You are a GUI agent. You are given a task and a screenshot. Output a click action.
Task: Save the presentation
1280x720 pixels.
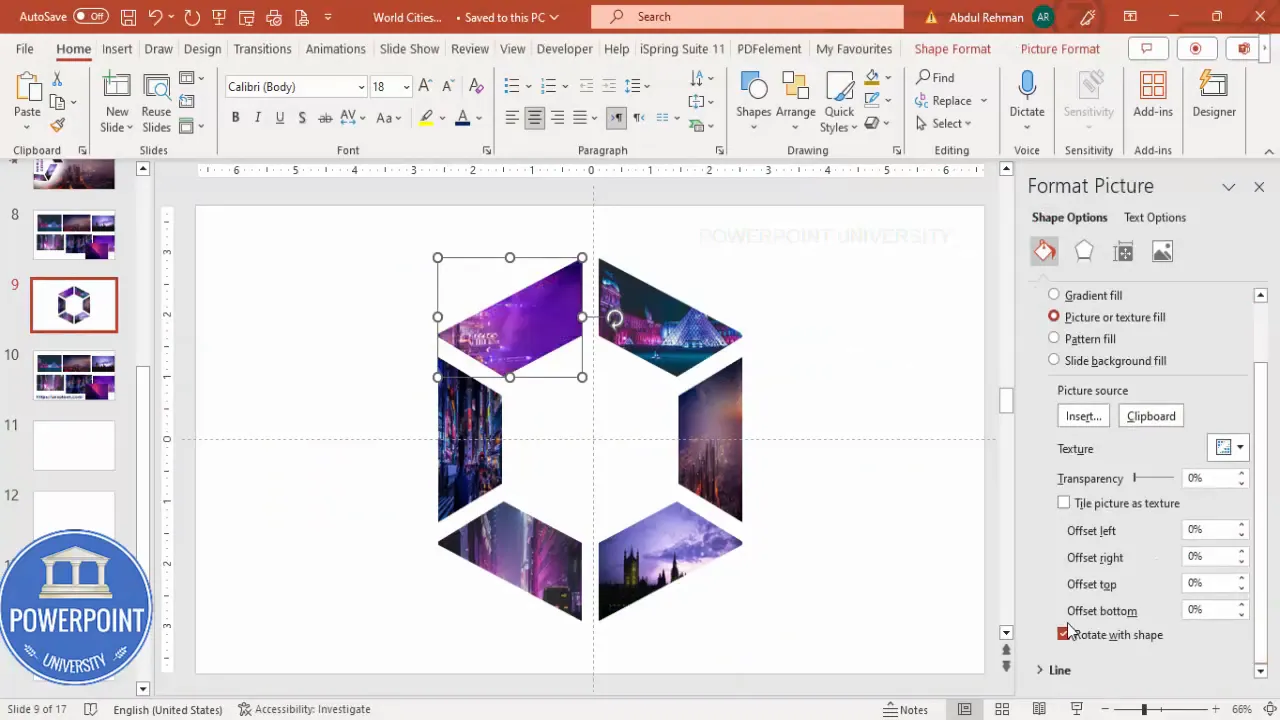coord(128,17)
